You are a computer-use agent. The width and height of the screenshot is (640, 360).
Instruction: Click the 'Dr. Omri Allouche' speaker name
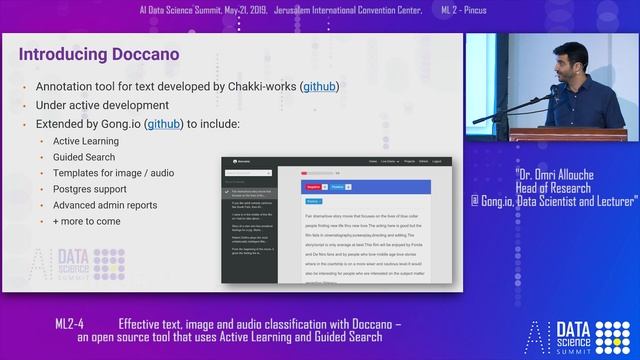pos(556,175)
